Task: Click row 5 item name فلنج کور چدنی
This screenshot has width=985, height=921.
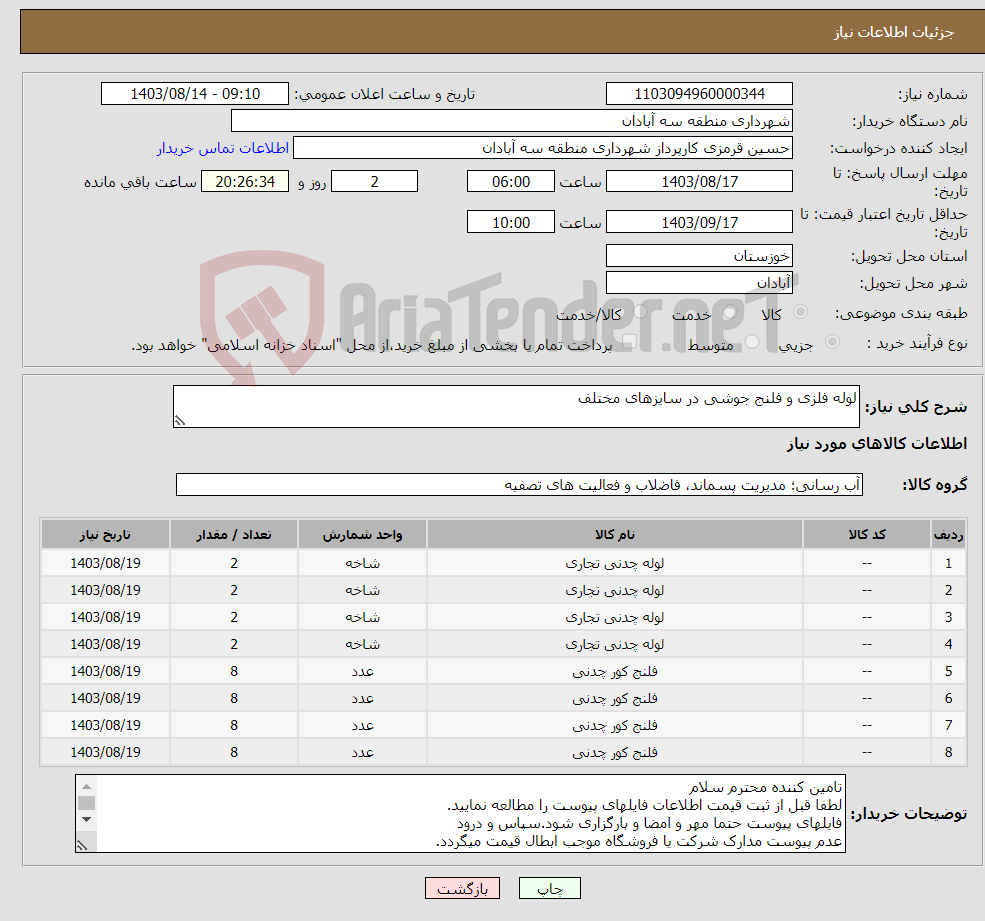Action: coord(614,671)
